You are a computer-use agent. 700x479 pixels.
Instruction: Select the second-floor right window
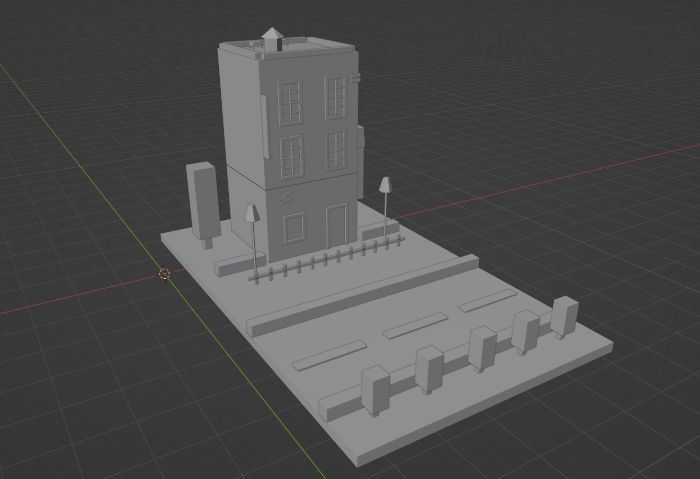[336, 150]
